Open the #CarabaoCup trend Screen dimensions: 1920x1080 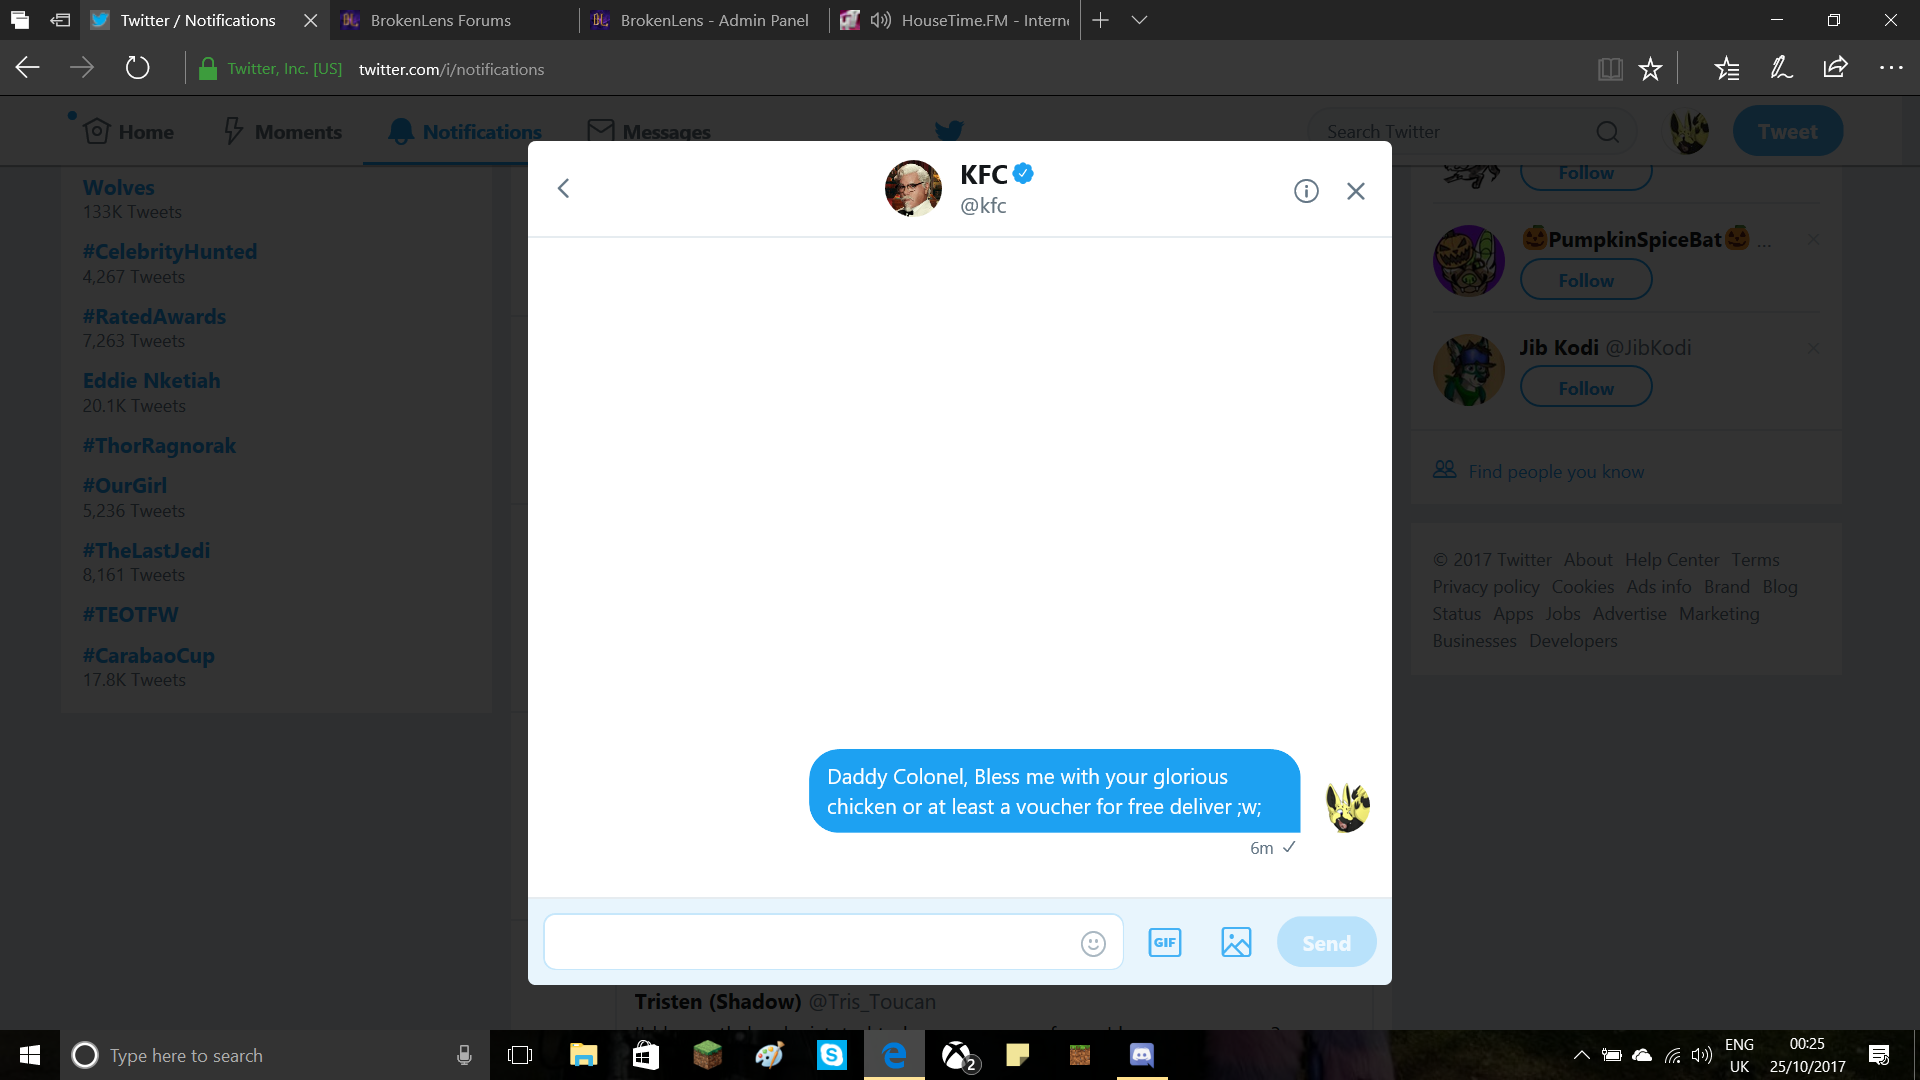(149, 656)
